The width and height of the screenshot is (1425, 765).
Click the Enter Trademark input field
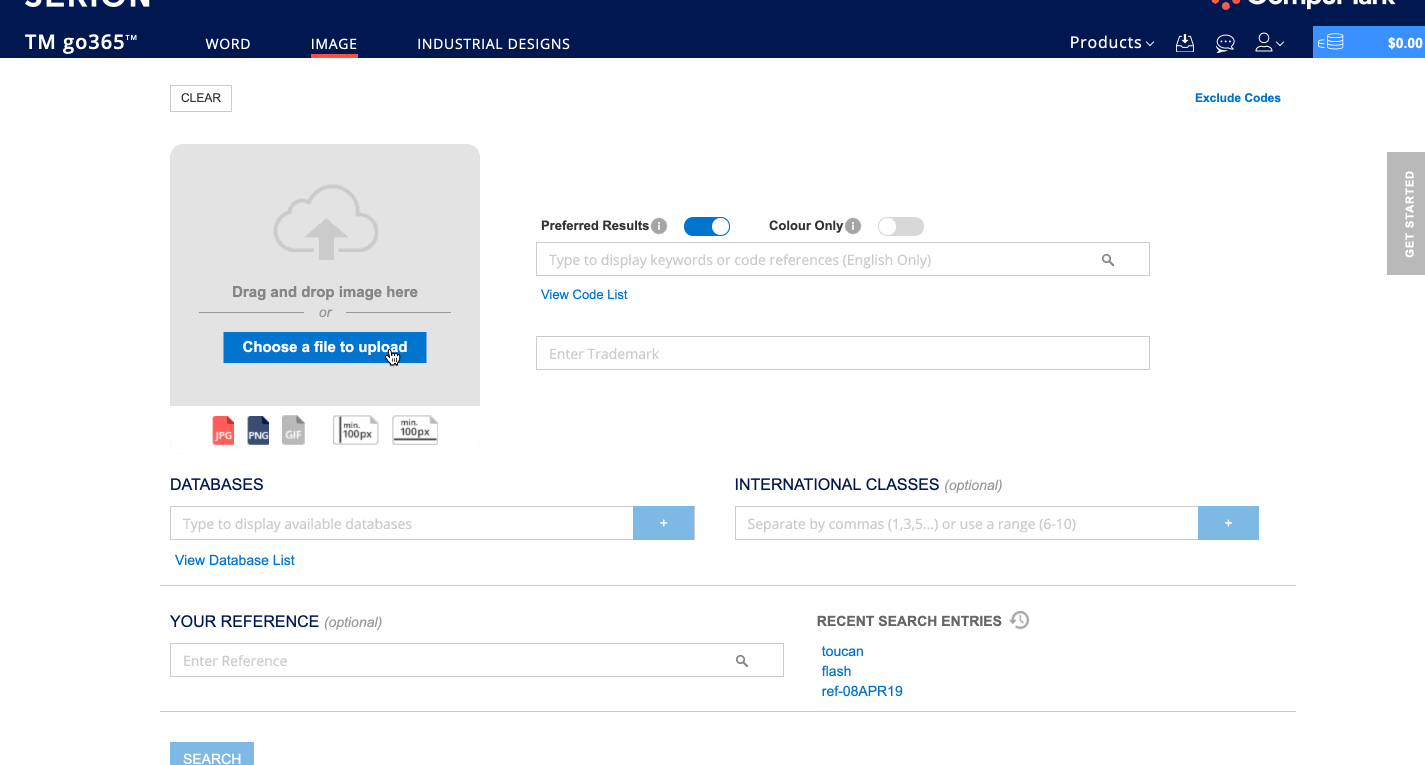[x=842, y=354]
